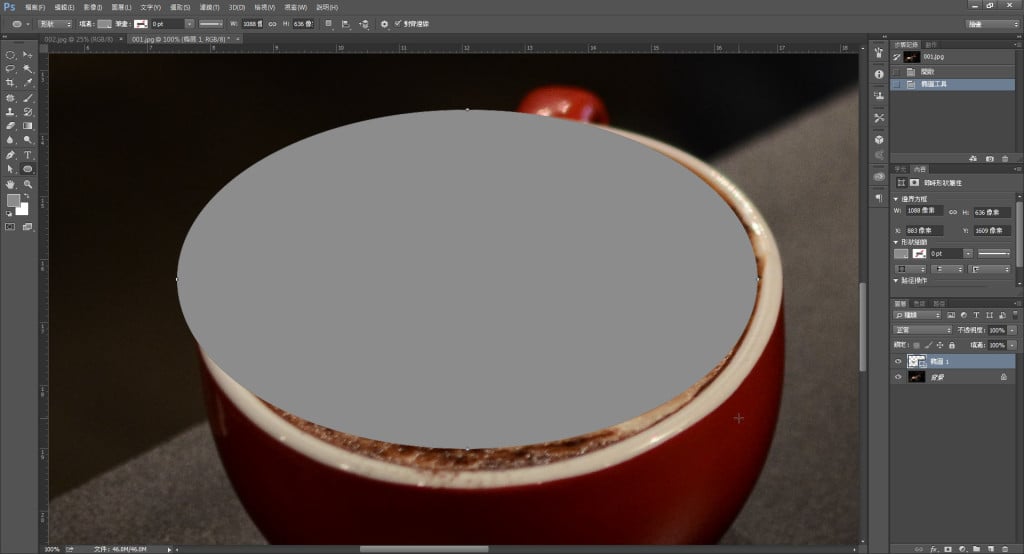1024x554 pixels.
Task: Select the Pen tool
Action: (x=10, y=155)
